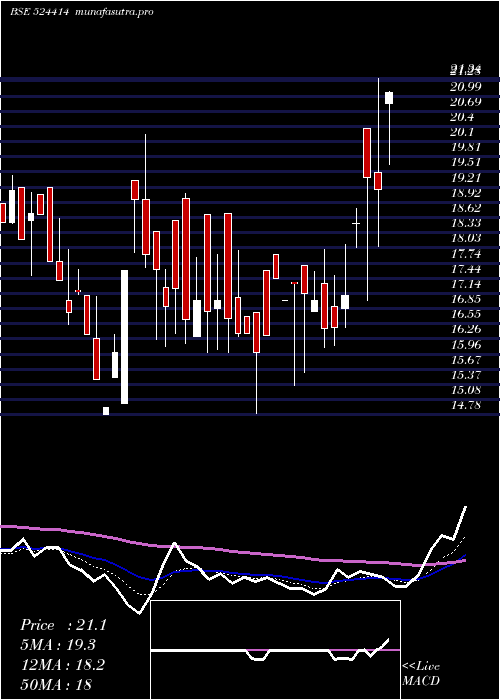
Task: Click the 18.92 price level label
Action: pos(466,193)
